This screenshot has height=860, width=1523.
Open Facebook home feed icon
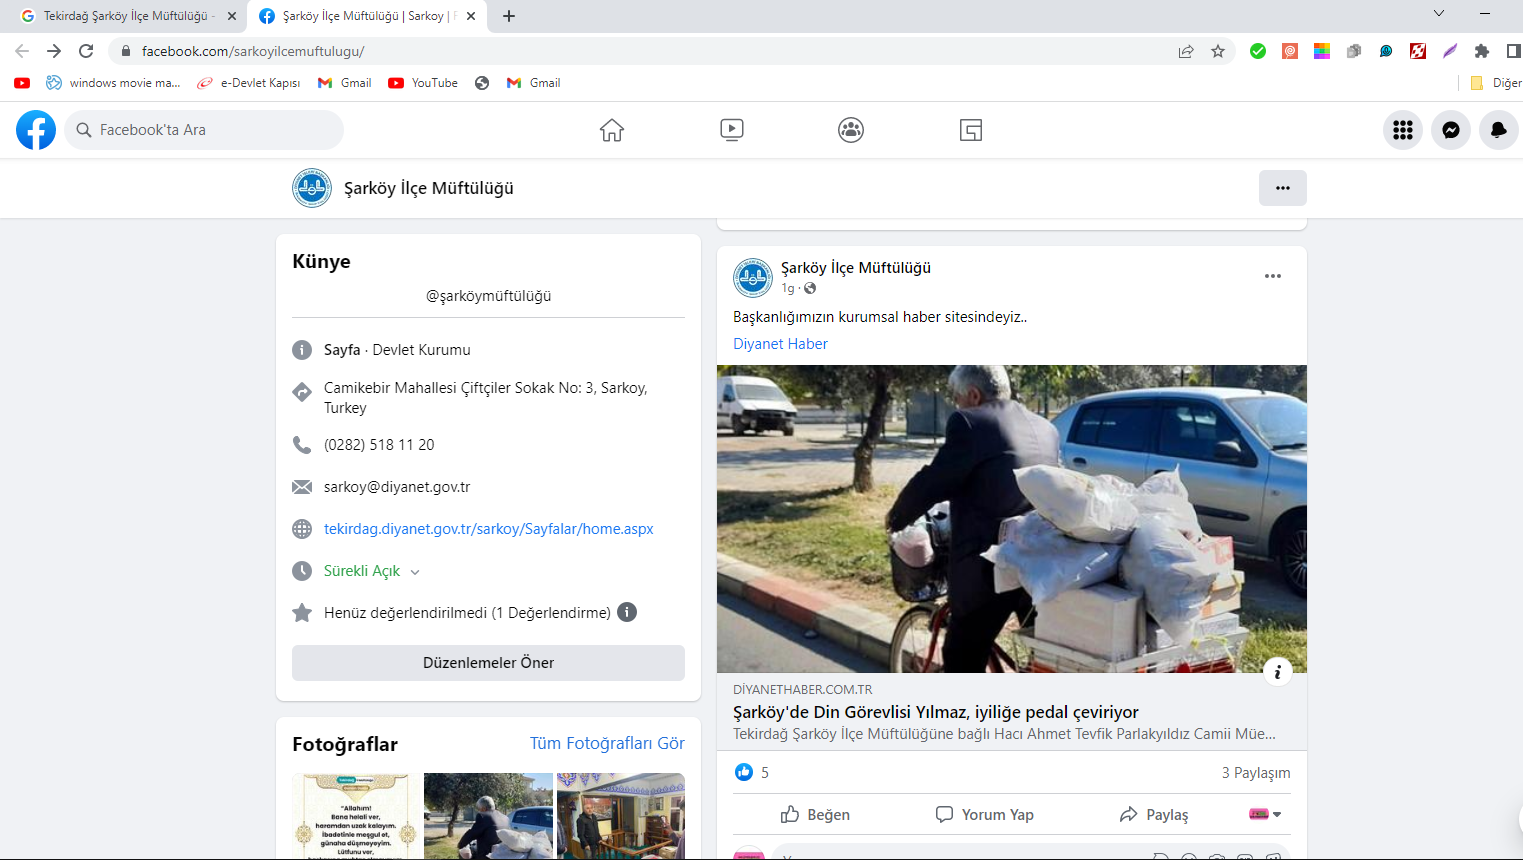tap(611, 130)
